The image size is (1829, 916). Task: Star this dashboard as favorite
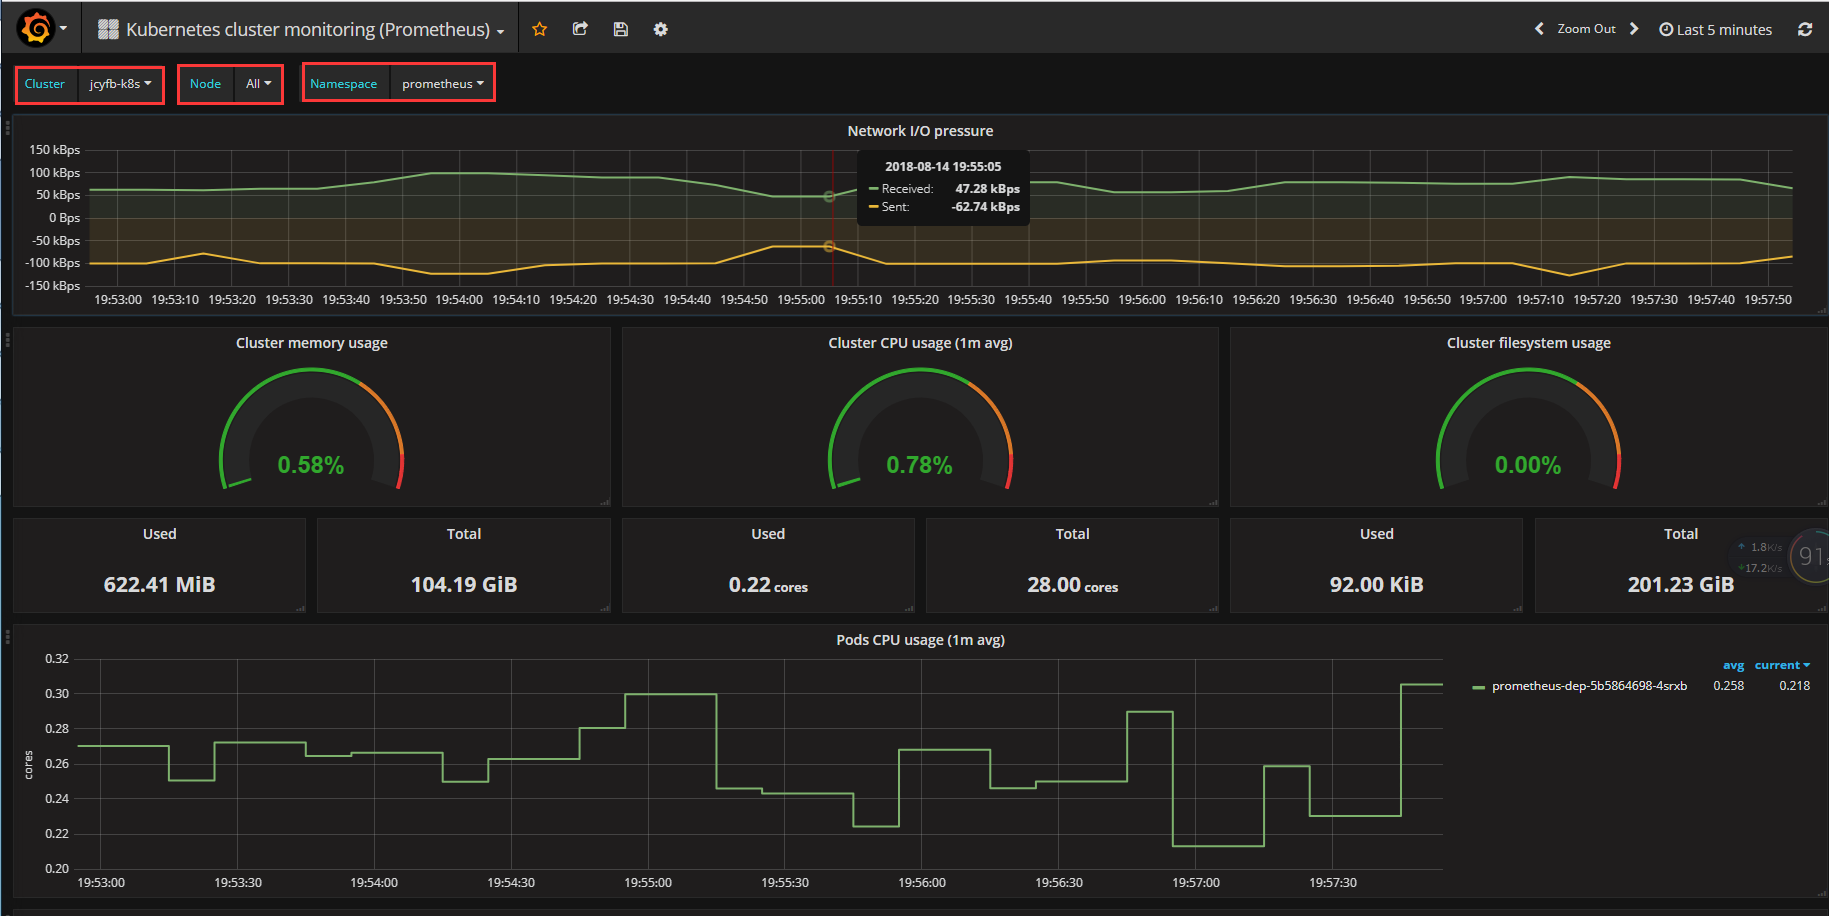540,29
